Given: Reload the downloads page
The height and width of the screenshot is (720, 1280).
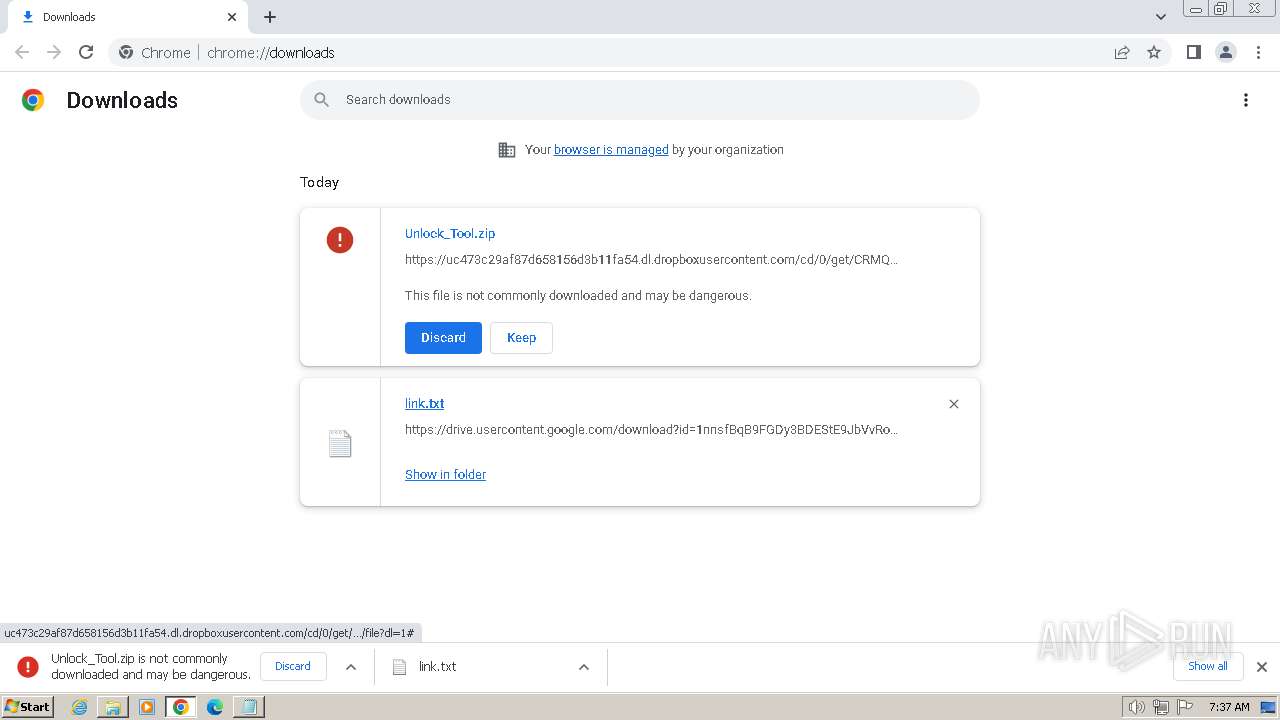Looking at the screenshot, I should tap(86, 52).
